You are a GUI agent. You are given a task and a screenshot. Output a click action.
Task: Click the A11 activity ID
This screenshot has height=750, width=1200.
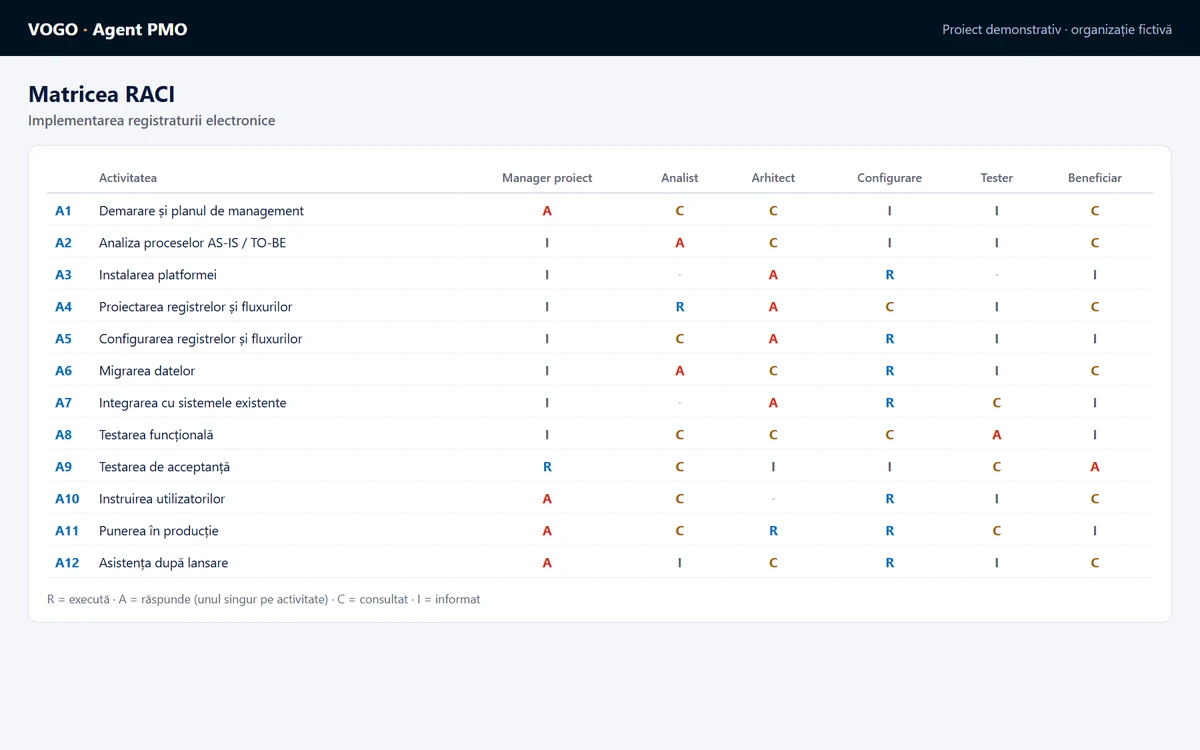(x=67, y=531)
